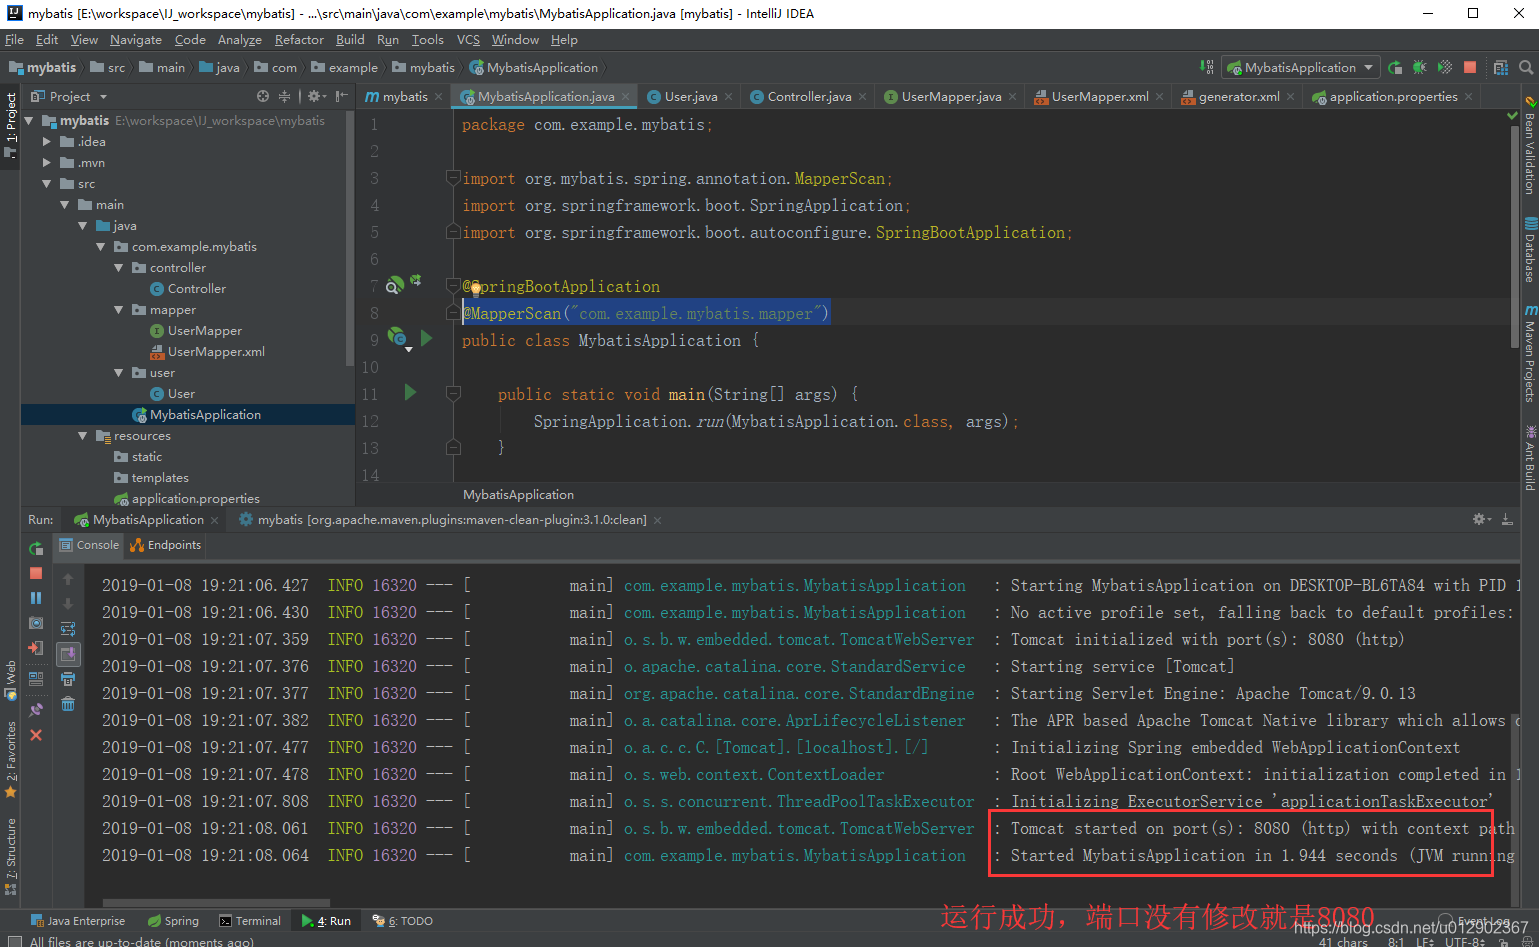Screen dimensions: 1539x947
Task: Click the Project tree vertical scrollbar
Action: (x=349, y=238)
